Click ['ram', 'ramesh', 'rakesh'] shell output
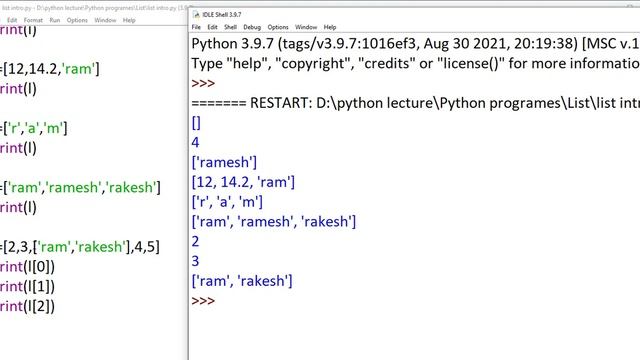The width and height of the screenshot is (640, 360). point(274,222)
